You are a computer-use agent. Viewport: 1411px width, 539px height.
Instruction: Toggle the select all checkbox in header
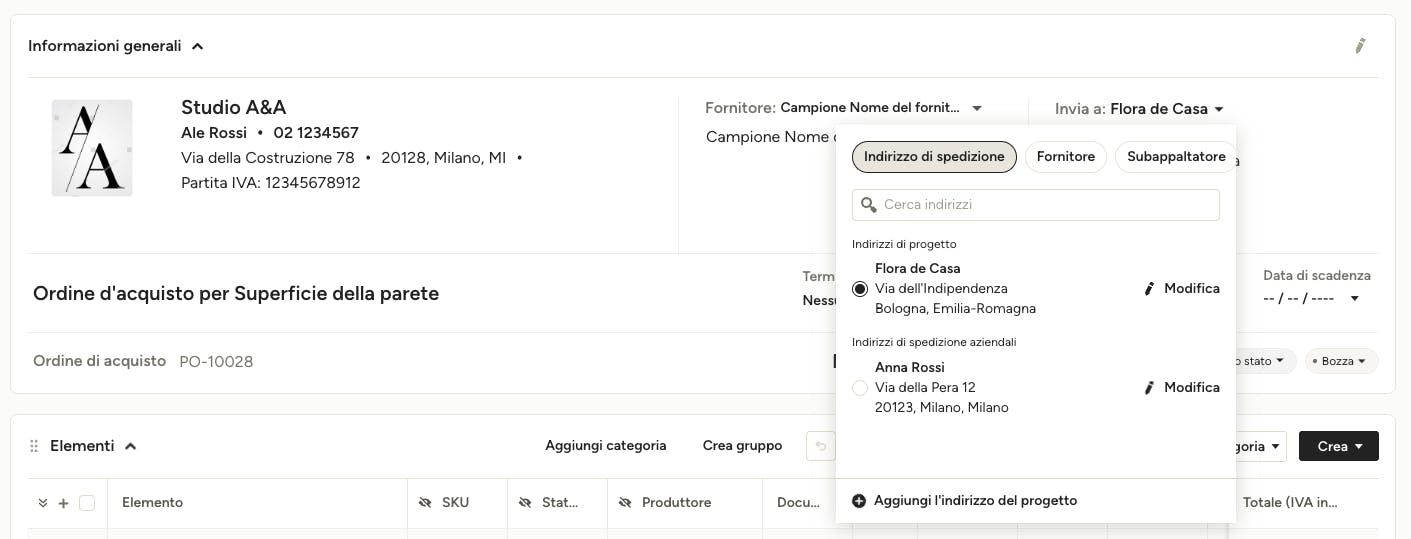coord(87,503)
